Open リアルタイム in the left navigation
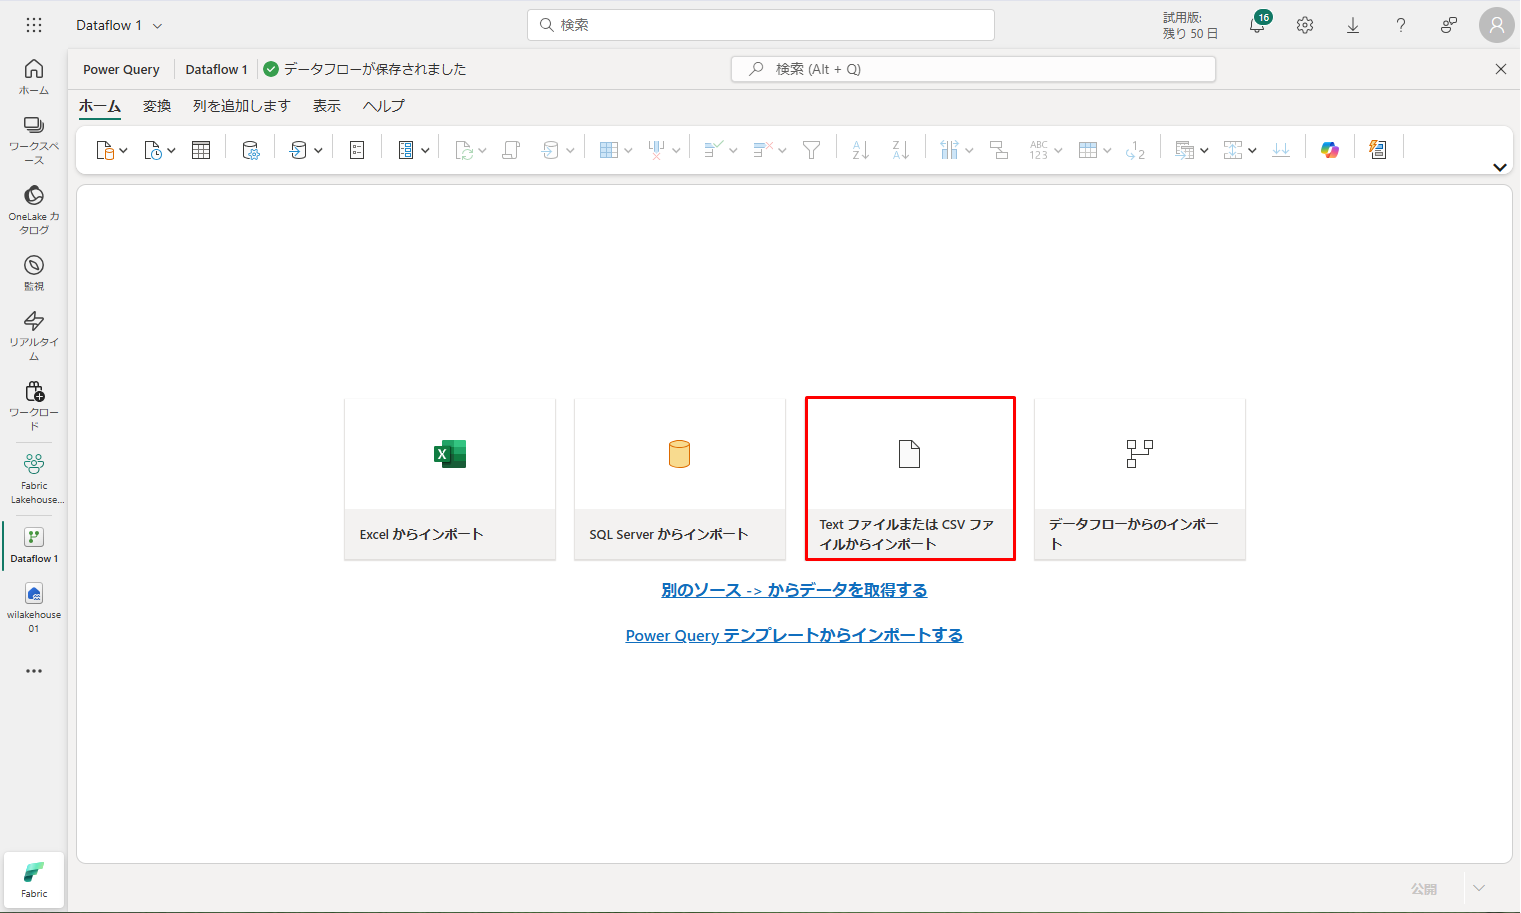Screen dimensions: 1521x913 pyautogui.click(x=34, y=336)
